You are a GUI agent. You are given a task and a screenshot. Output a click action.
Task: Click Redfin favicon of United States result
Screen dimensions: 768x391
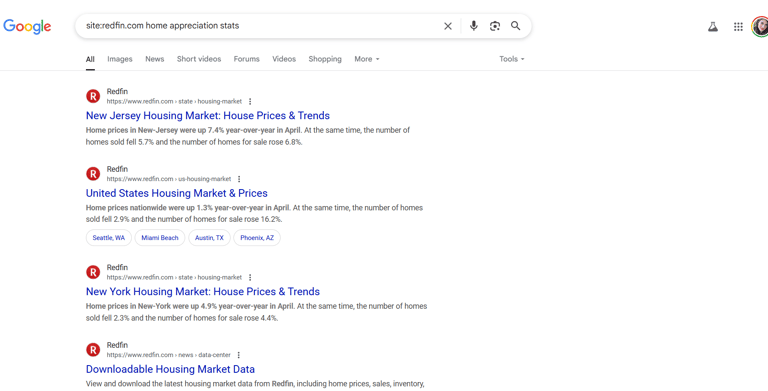(93, 173)
